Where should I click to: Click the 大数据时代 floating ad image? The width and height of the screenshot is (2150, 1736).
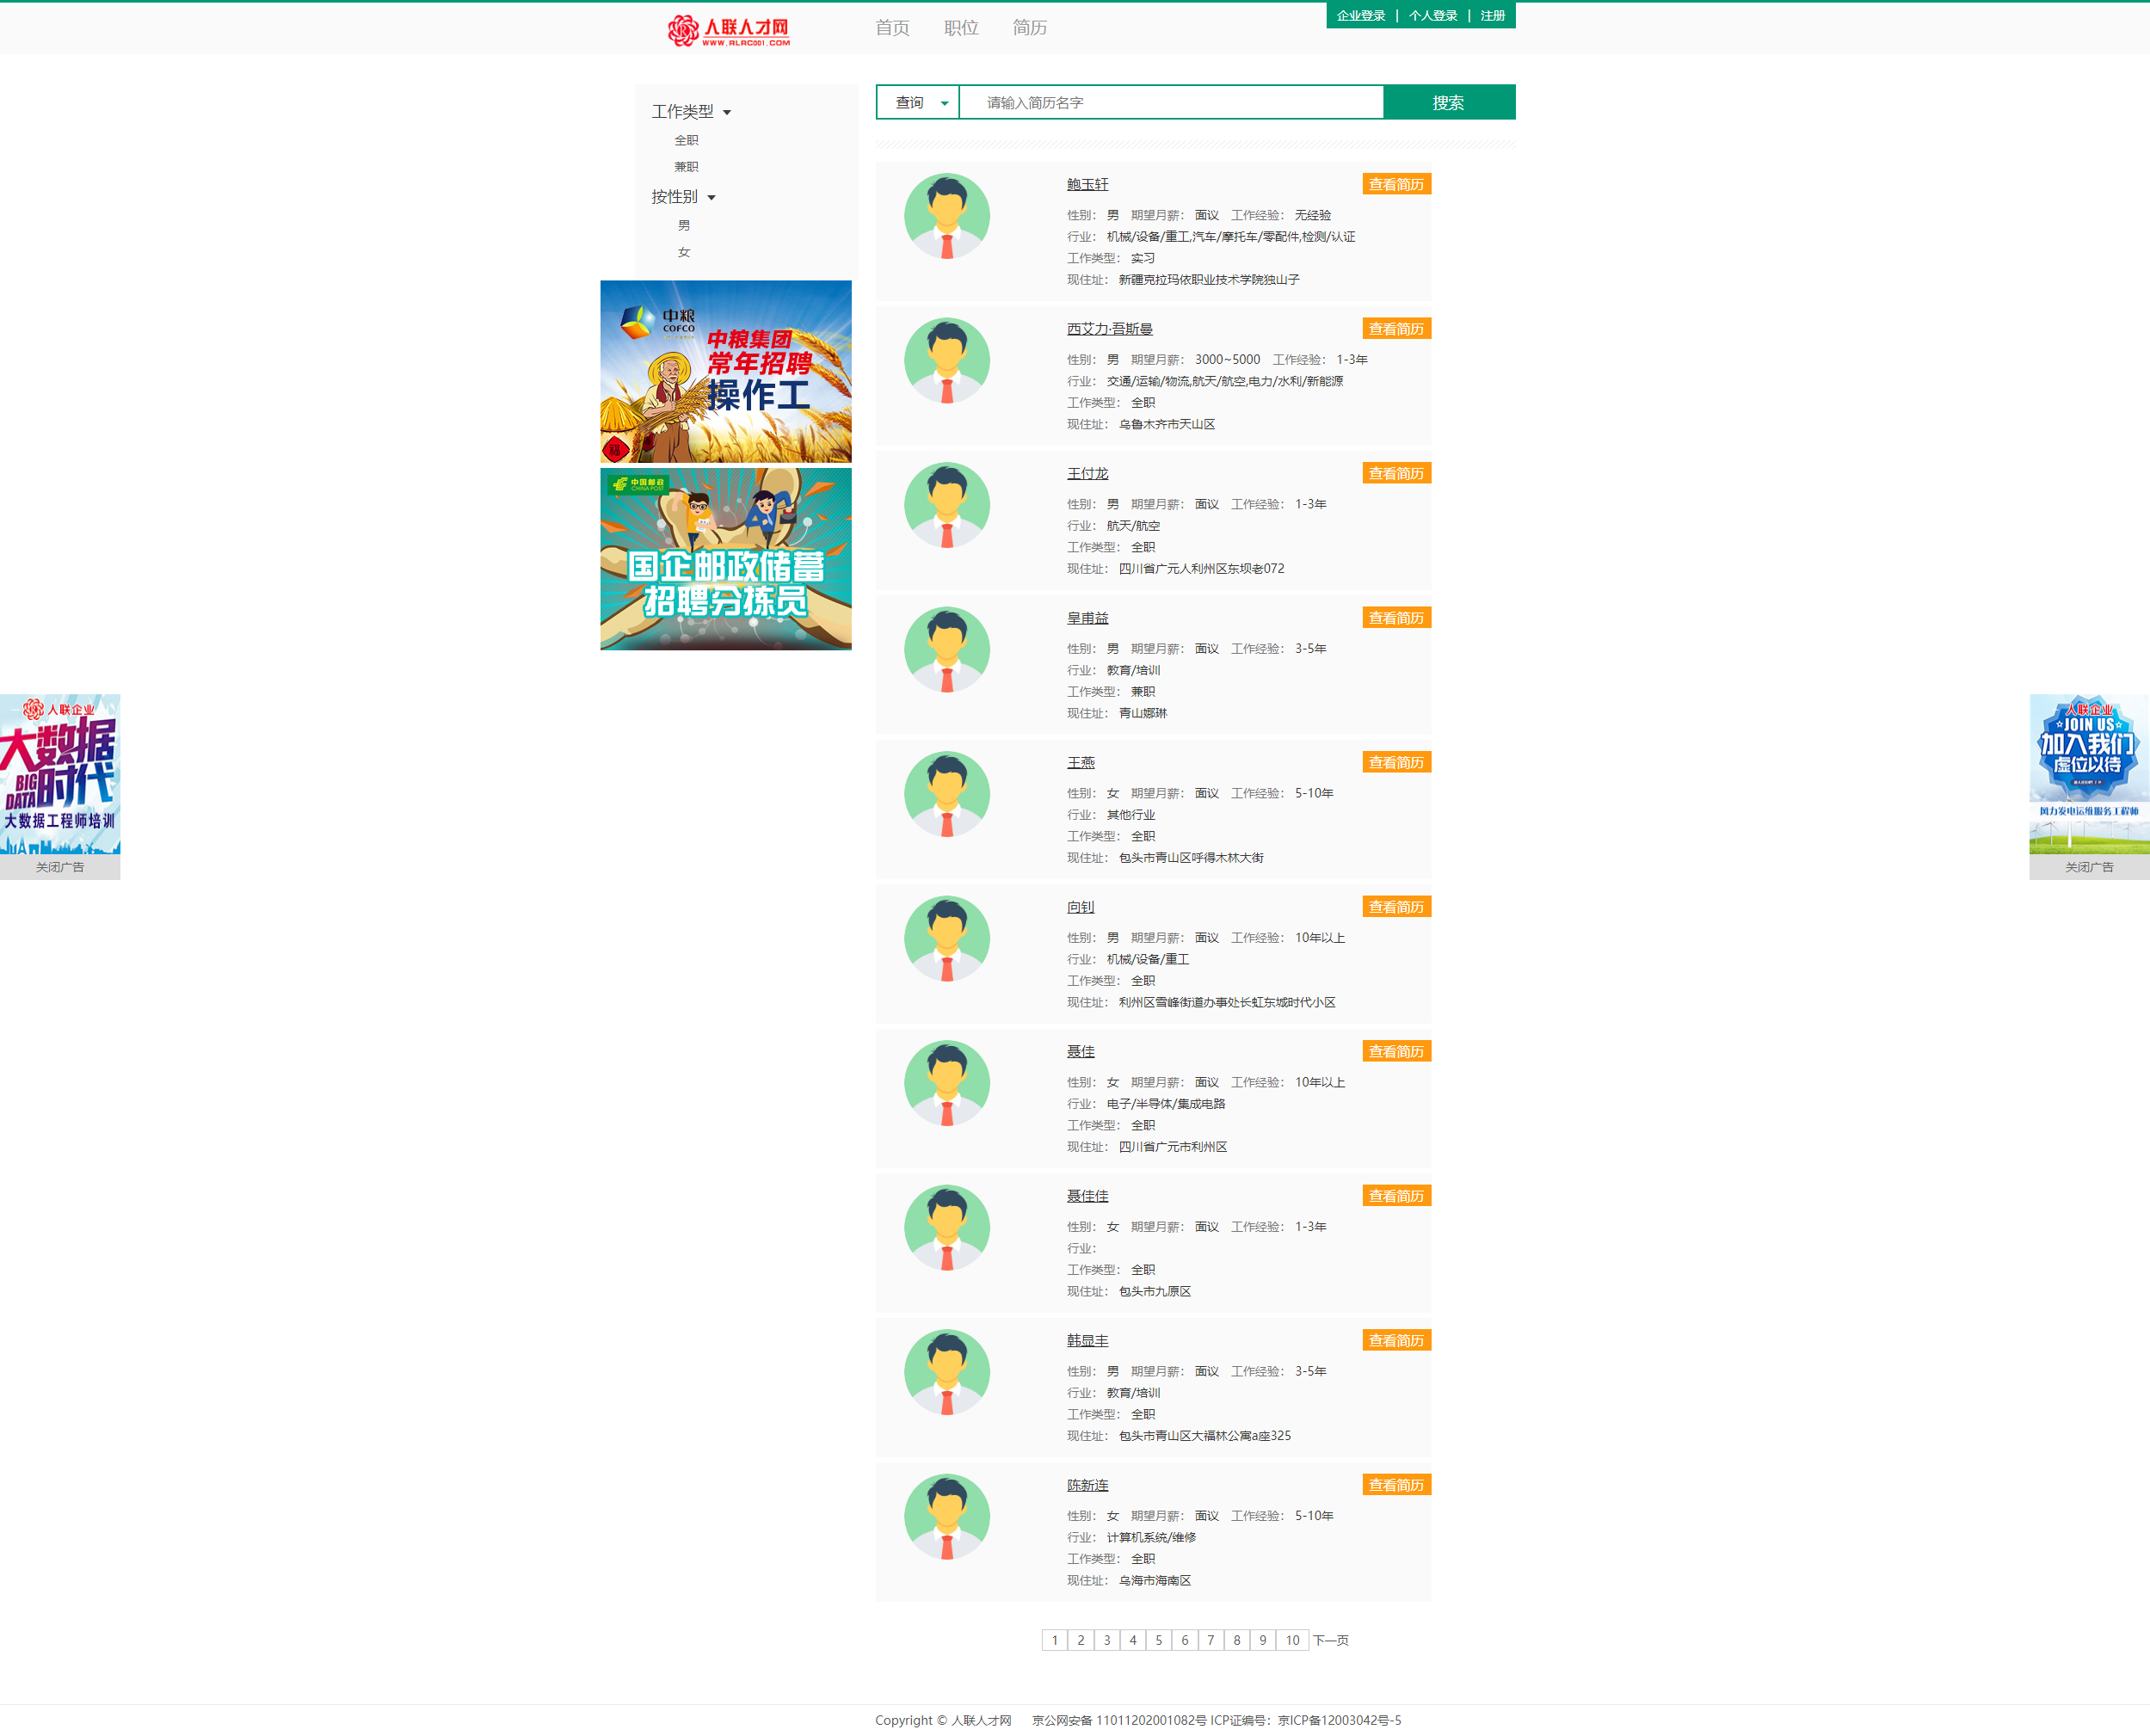point(60,773)
